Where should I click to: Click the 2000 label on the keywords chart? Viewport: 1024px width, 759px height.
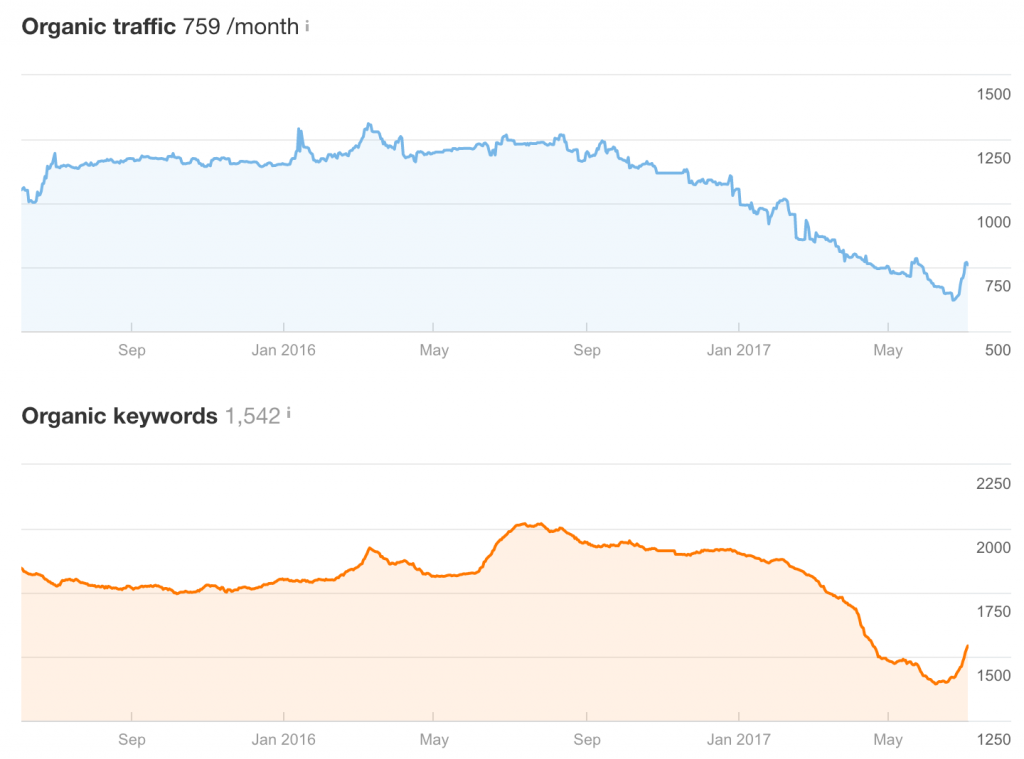pos(993,548)
